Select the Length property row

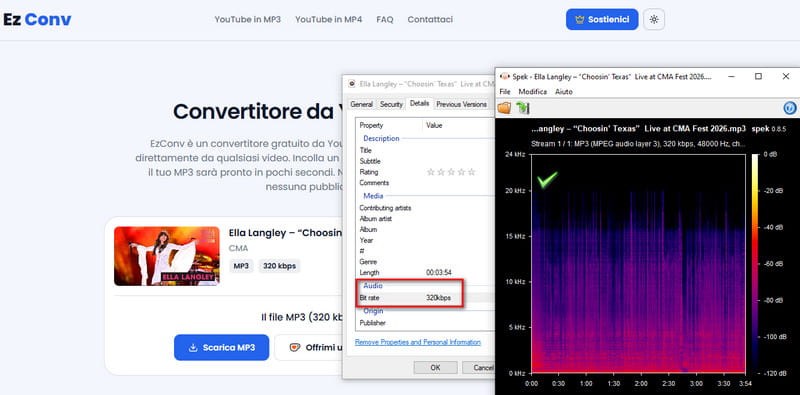pyautogui.click(x=425, y=273)
